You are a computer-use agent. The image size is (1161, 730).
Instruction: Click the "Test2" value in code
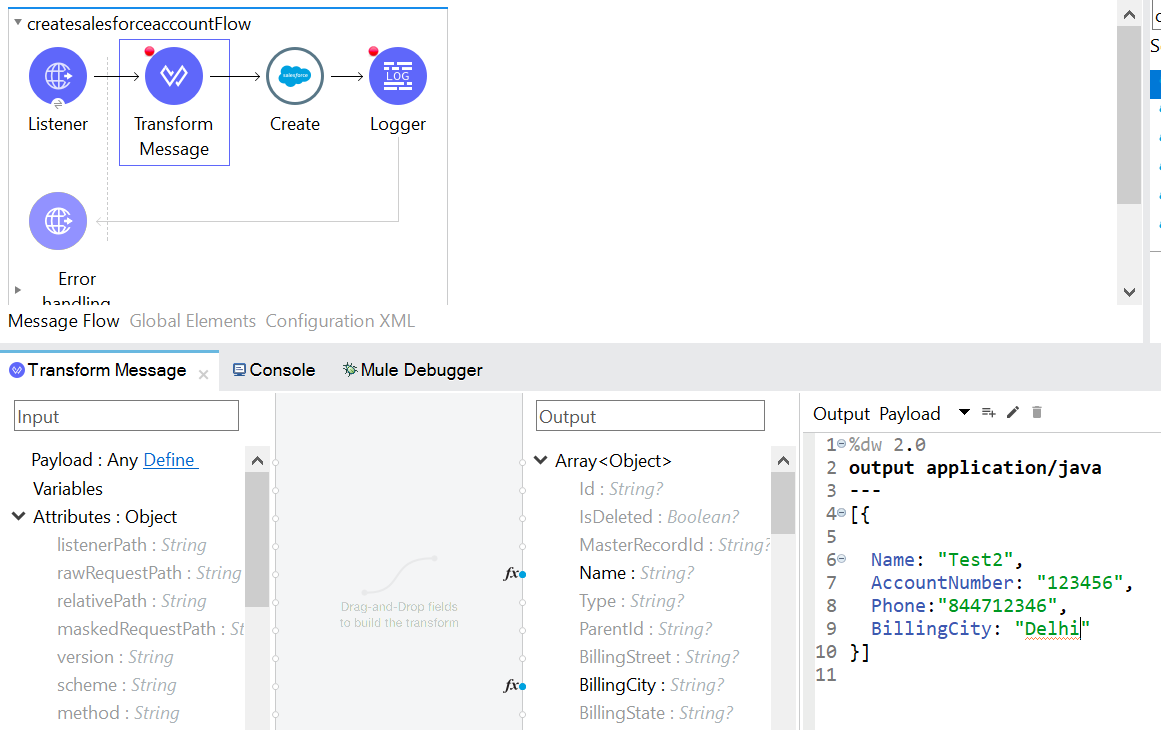coord(975,560)
